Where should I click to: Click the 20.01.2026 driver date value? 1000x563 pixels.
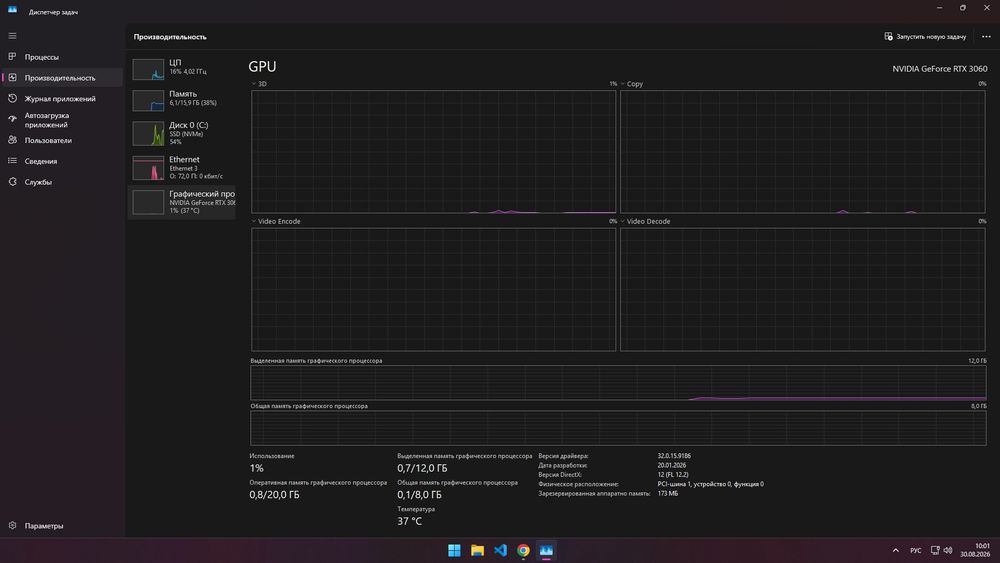pos(672,465)
